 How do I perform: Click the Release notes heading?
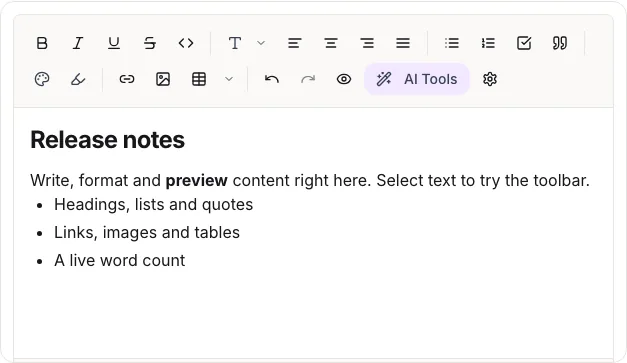108,140
